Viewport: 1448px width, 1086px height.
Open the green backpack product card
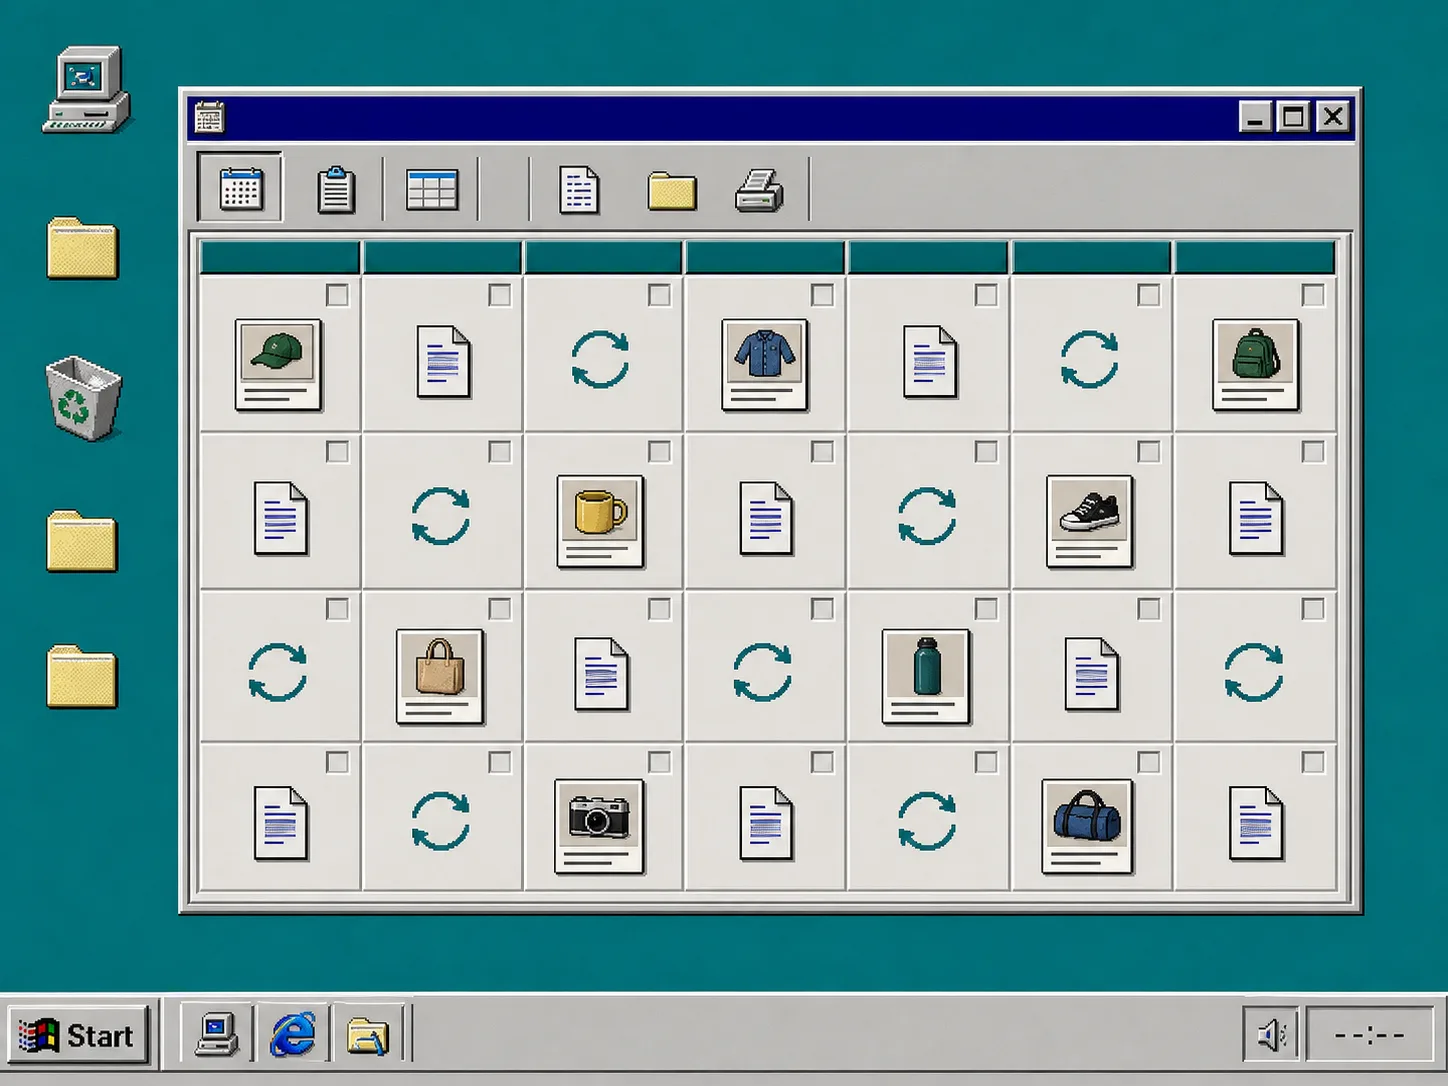(x=1256, y=364)
